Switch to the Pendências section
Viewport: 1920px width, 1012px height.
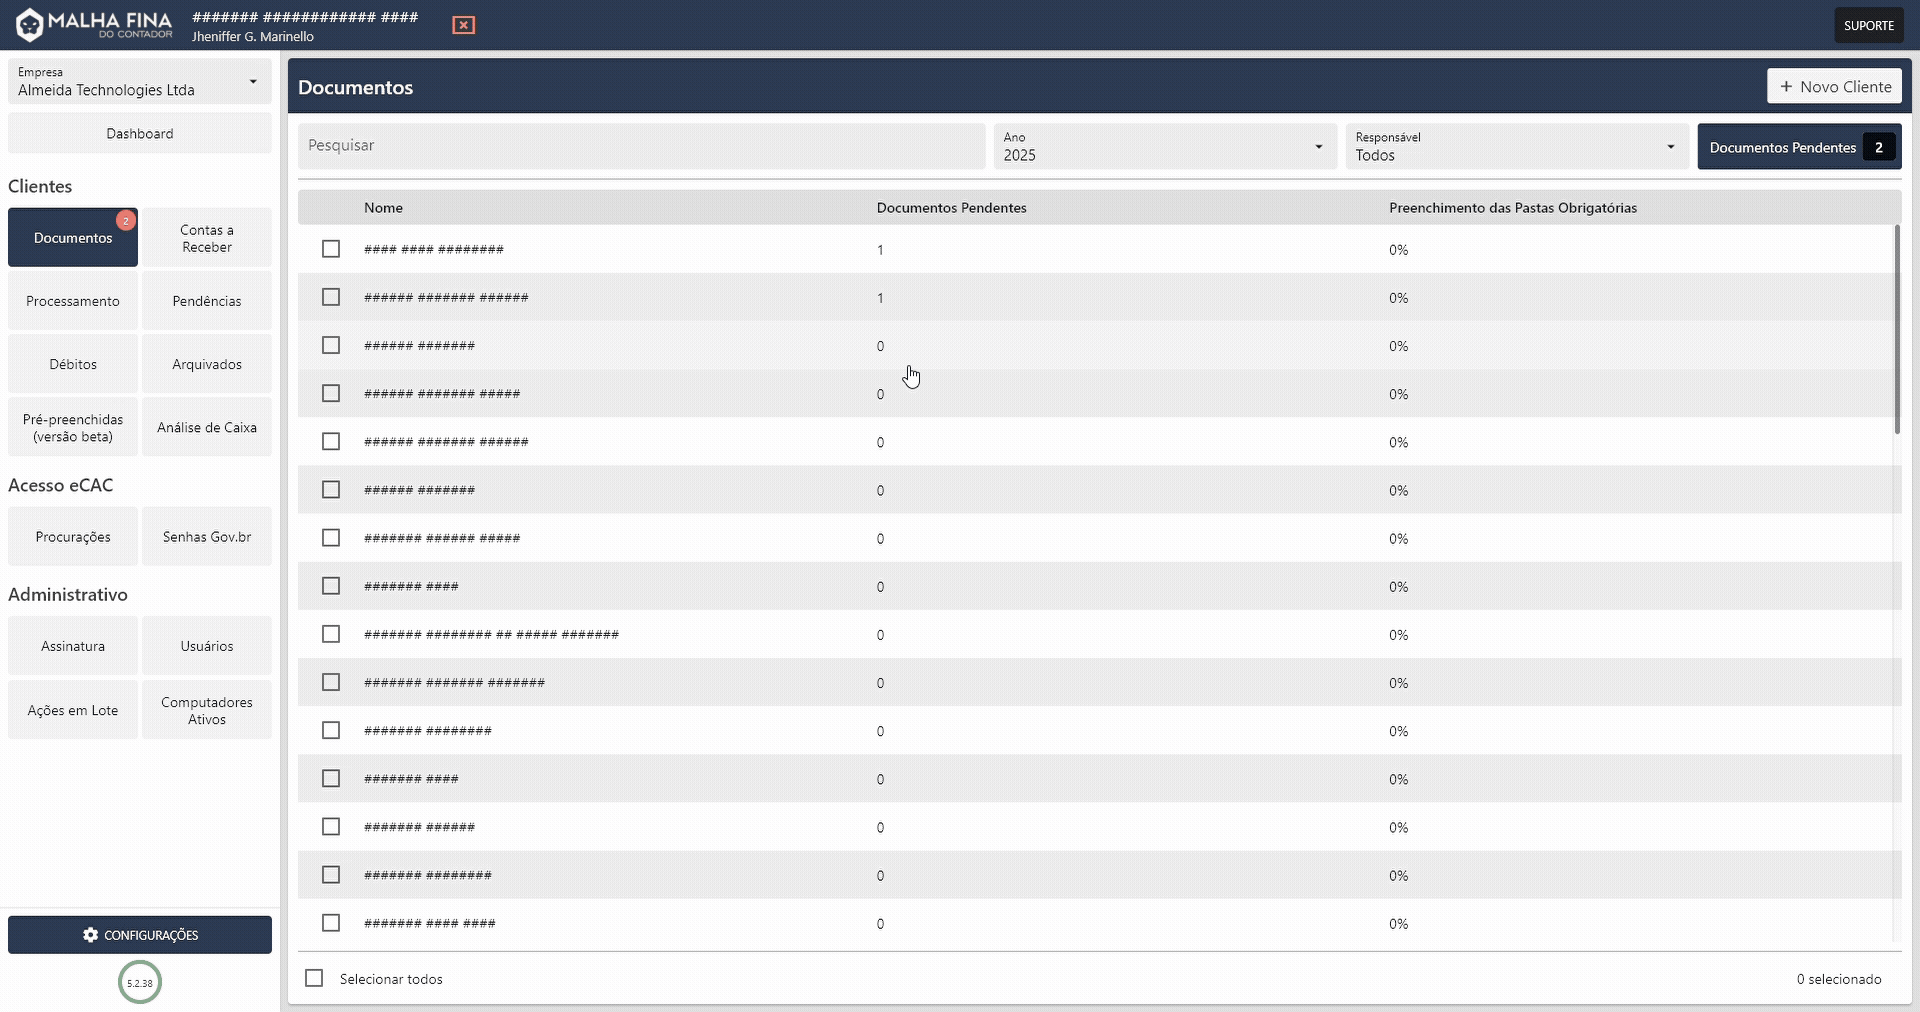206,300
